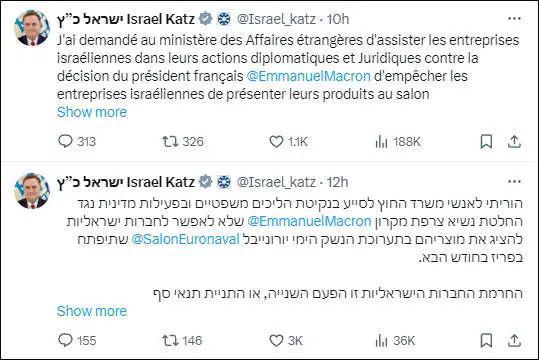
Task: Retweet the French tweet with 326 reposts
Action: tap(183, 141)
